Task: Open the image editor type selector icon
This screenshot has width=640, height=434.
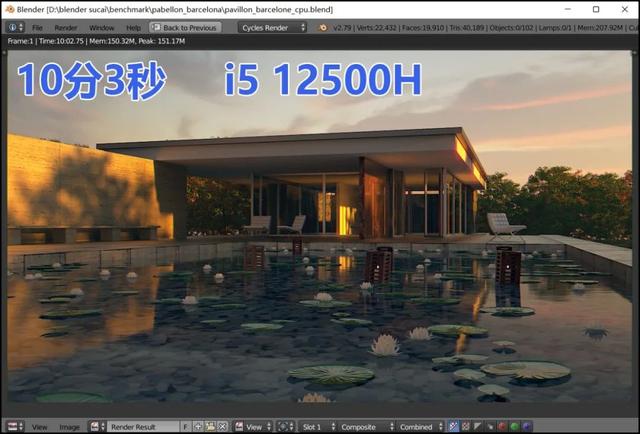Action: (16, 427)
